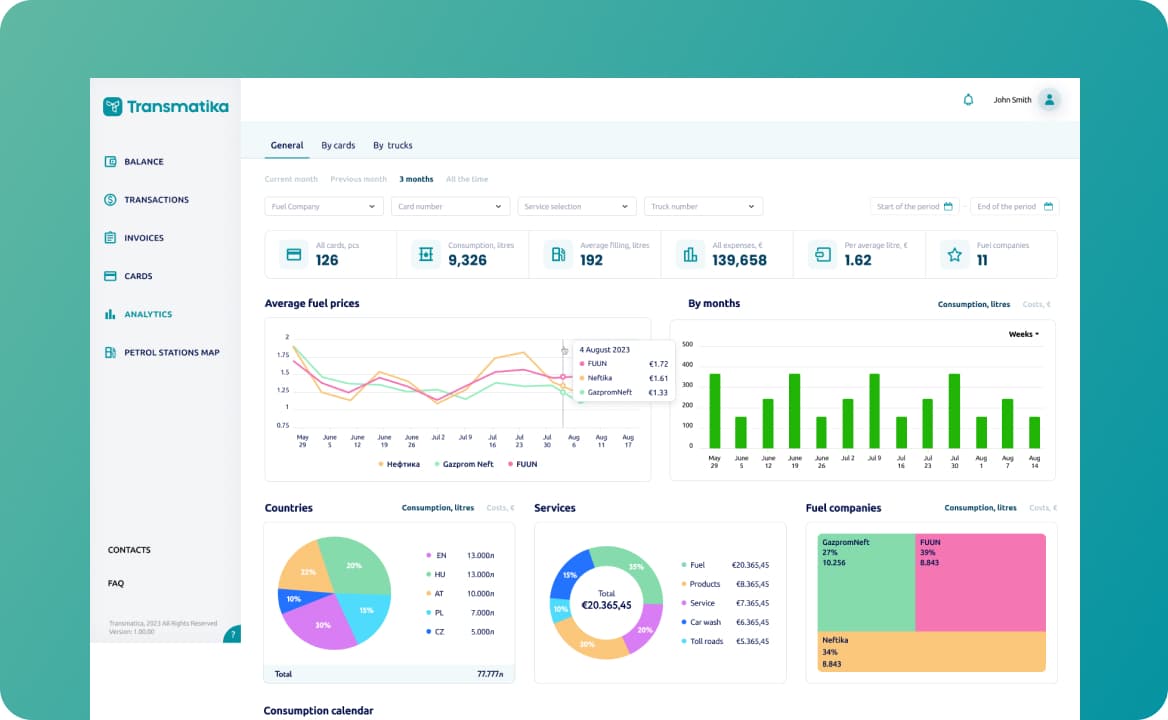Open the Start of the period calendar icon

[x=948, y=206]
